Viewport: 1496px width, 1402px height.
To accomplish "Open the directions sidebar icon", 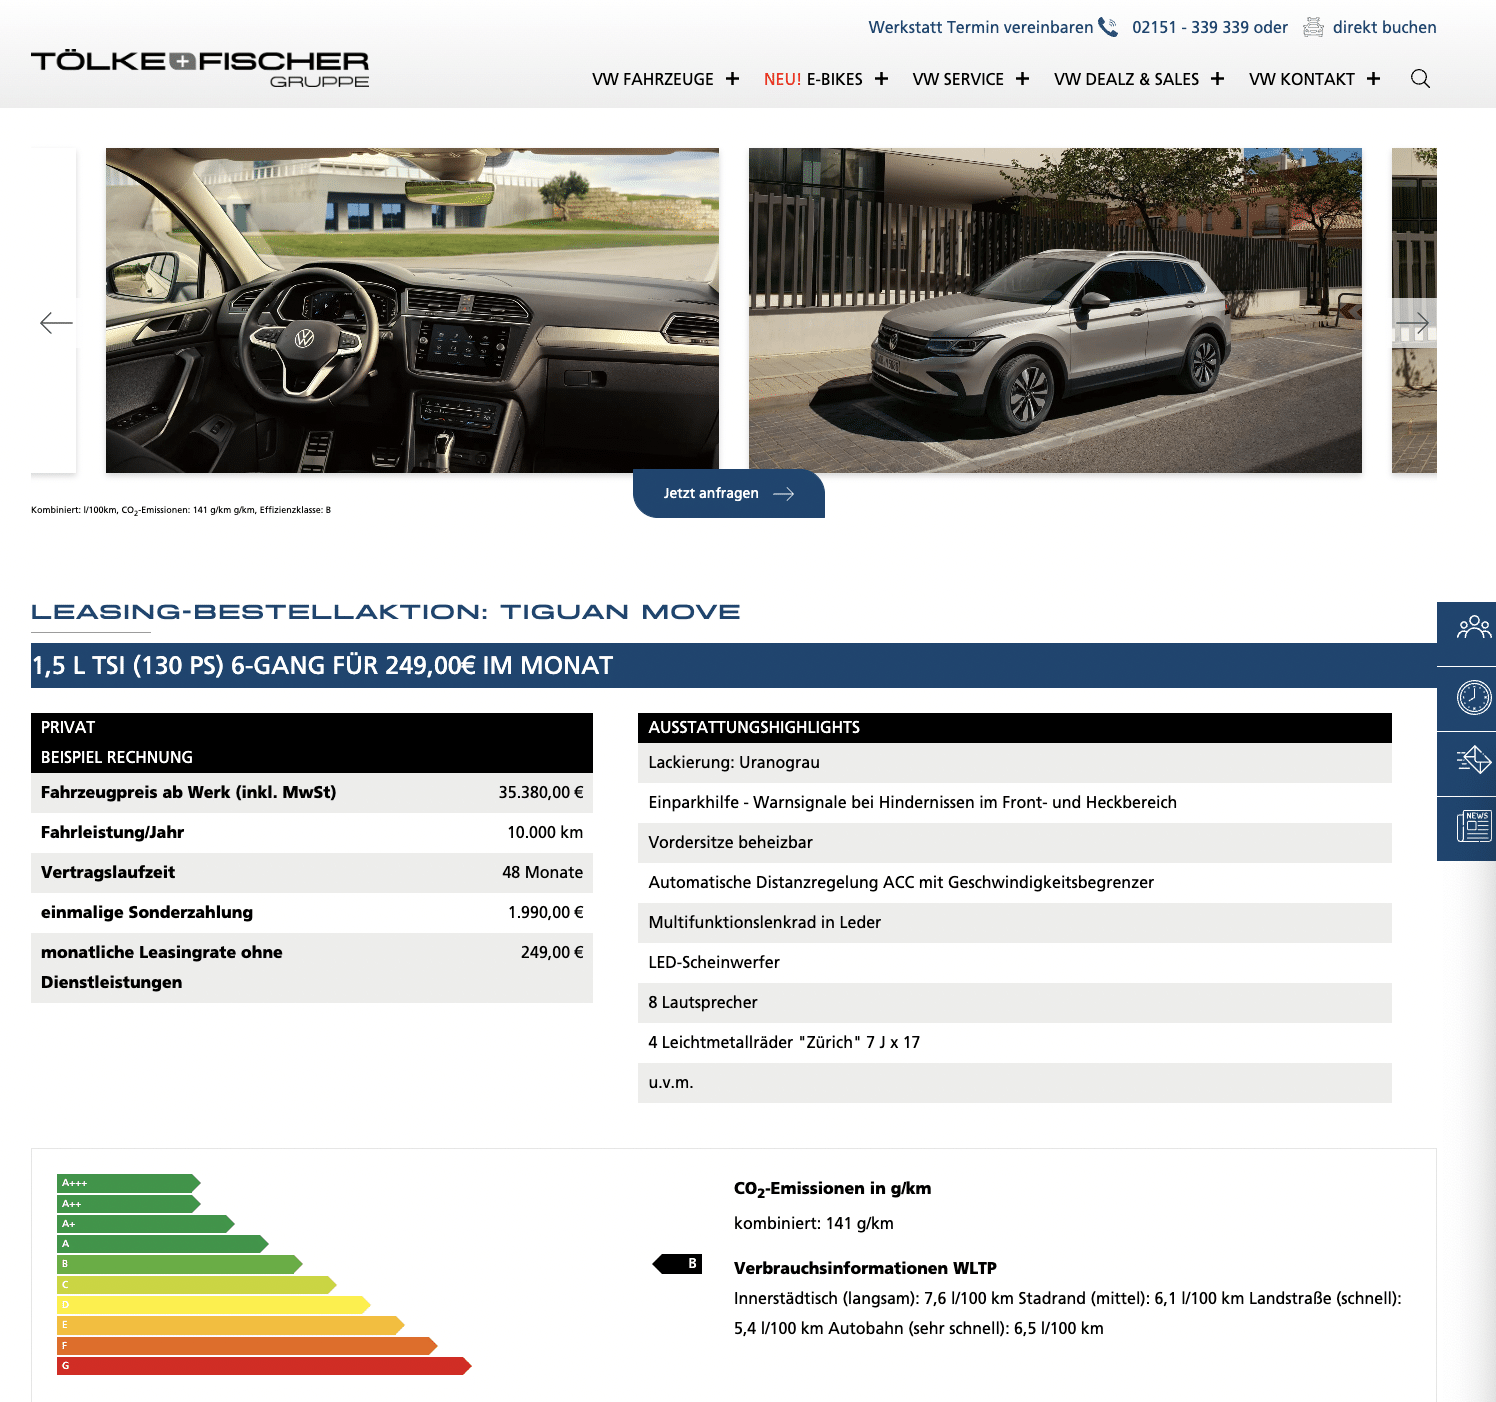I will click(1473, 761).
